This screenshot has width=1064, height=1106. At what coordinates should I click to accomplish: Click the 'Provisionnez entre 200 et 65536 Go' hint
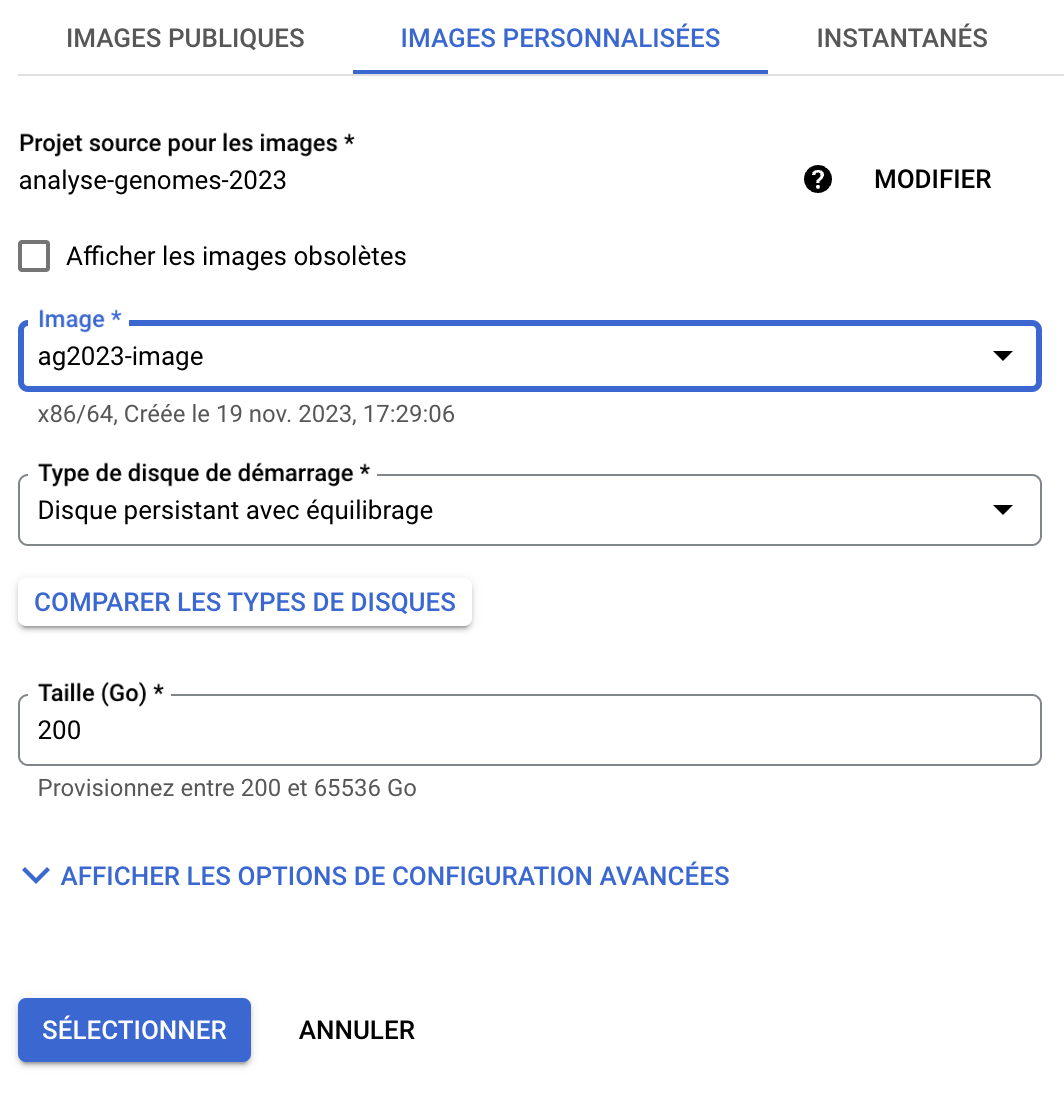click(227, 788)
